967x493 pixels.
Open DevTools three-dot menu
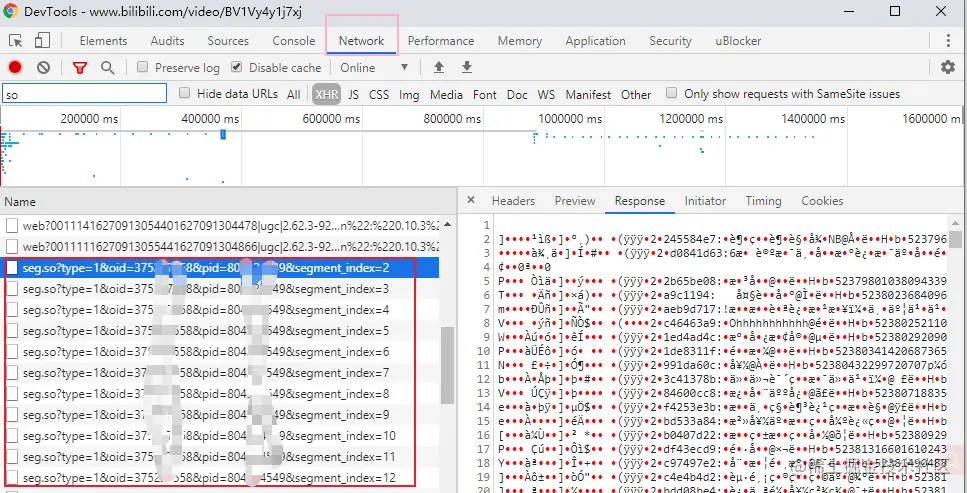pos(948,41)
